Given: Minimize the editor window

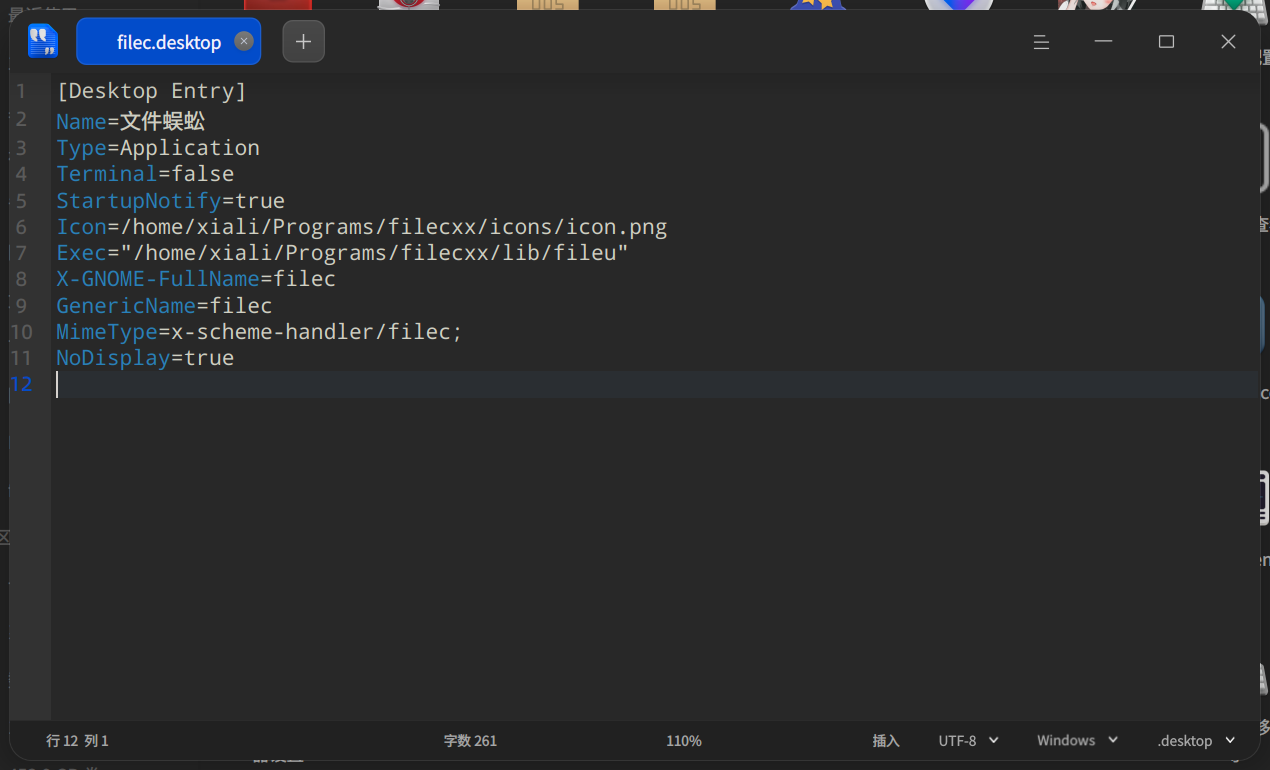Looking at the screenshot, I should tap(1103, 42).
